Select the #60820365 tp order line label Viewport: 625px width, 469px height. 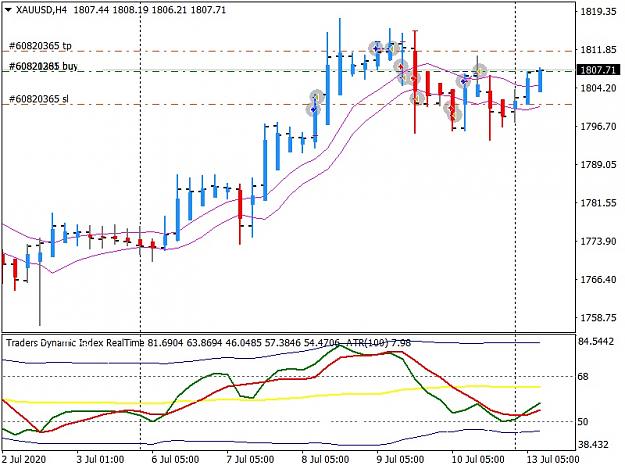[40, 46]
